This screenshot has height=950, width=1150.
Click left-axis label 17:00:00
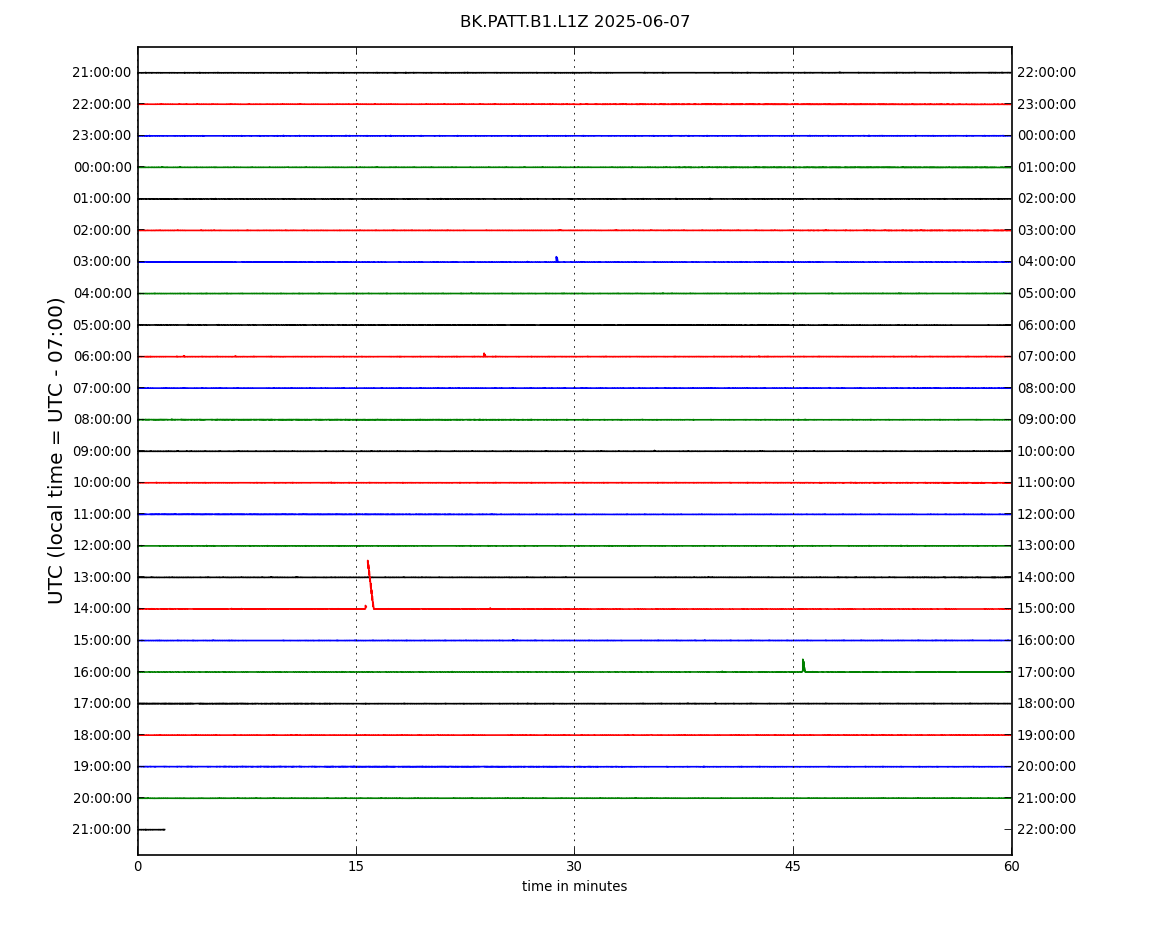[x=102, y=704]
